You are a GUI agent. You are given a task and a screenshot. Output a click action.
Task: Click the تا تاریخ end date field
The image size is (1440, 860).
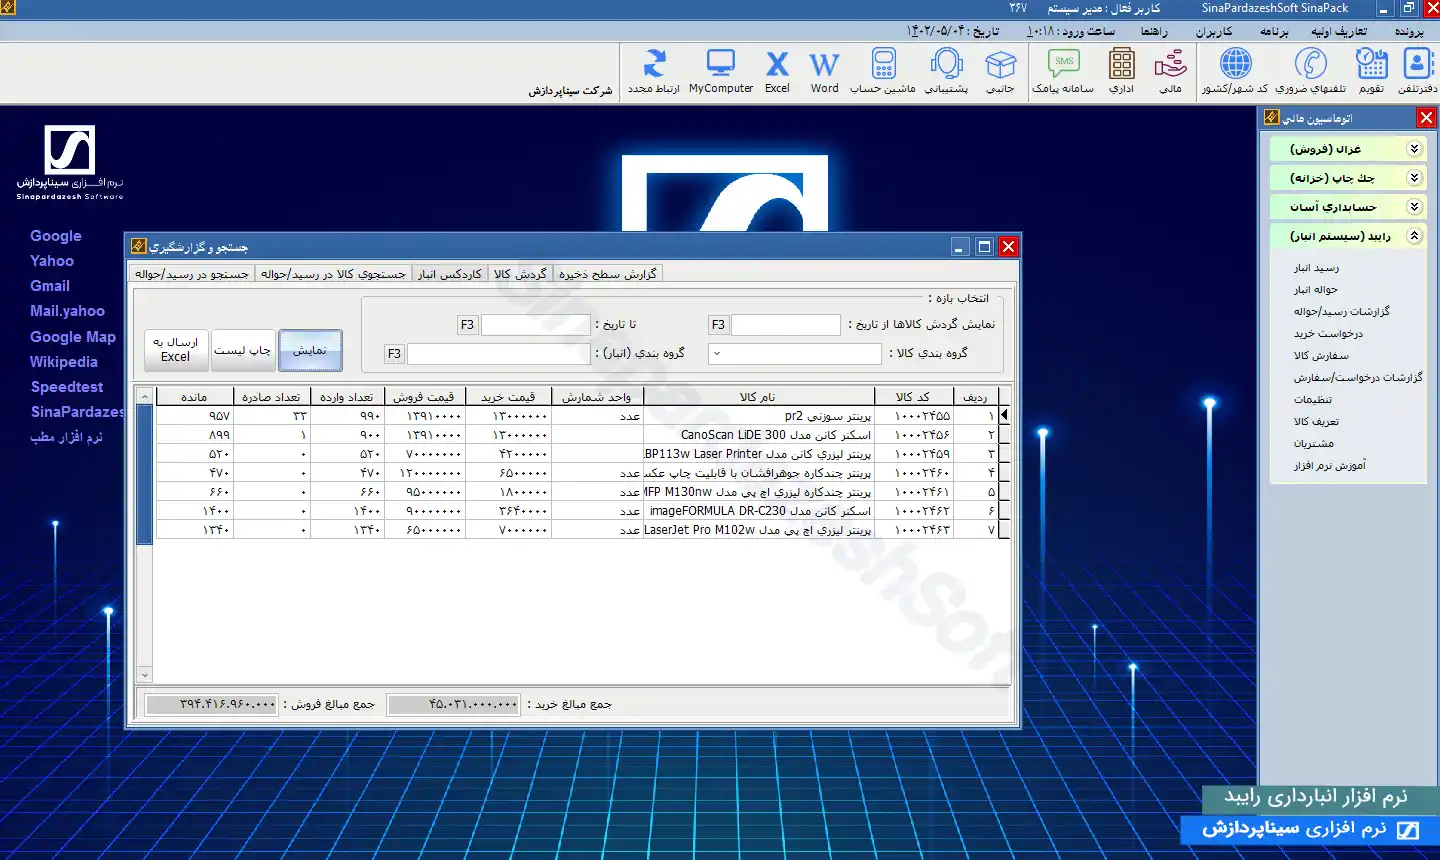(536, 325)
